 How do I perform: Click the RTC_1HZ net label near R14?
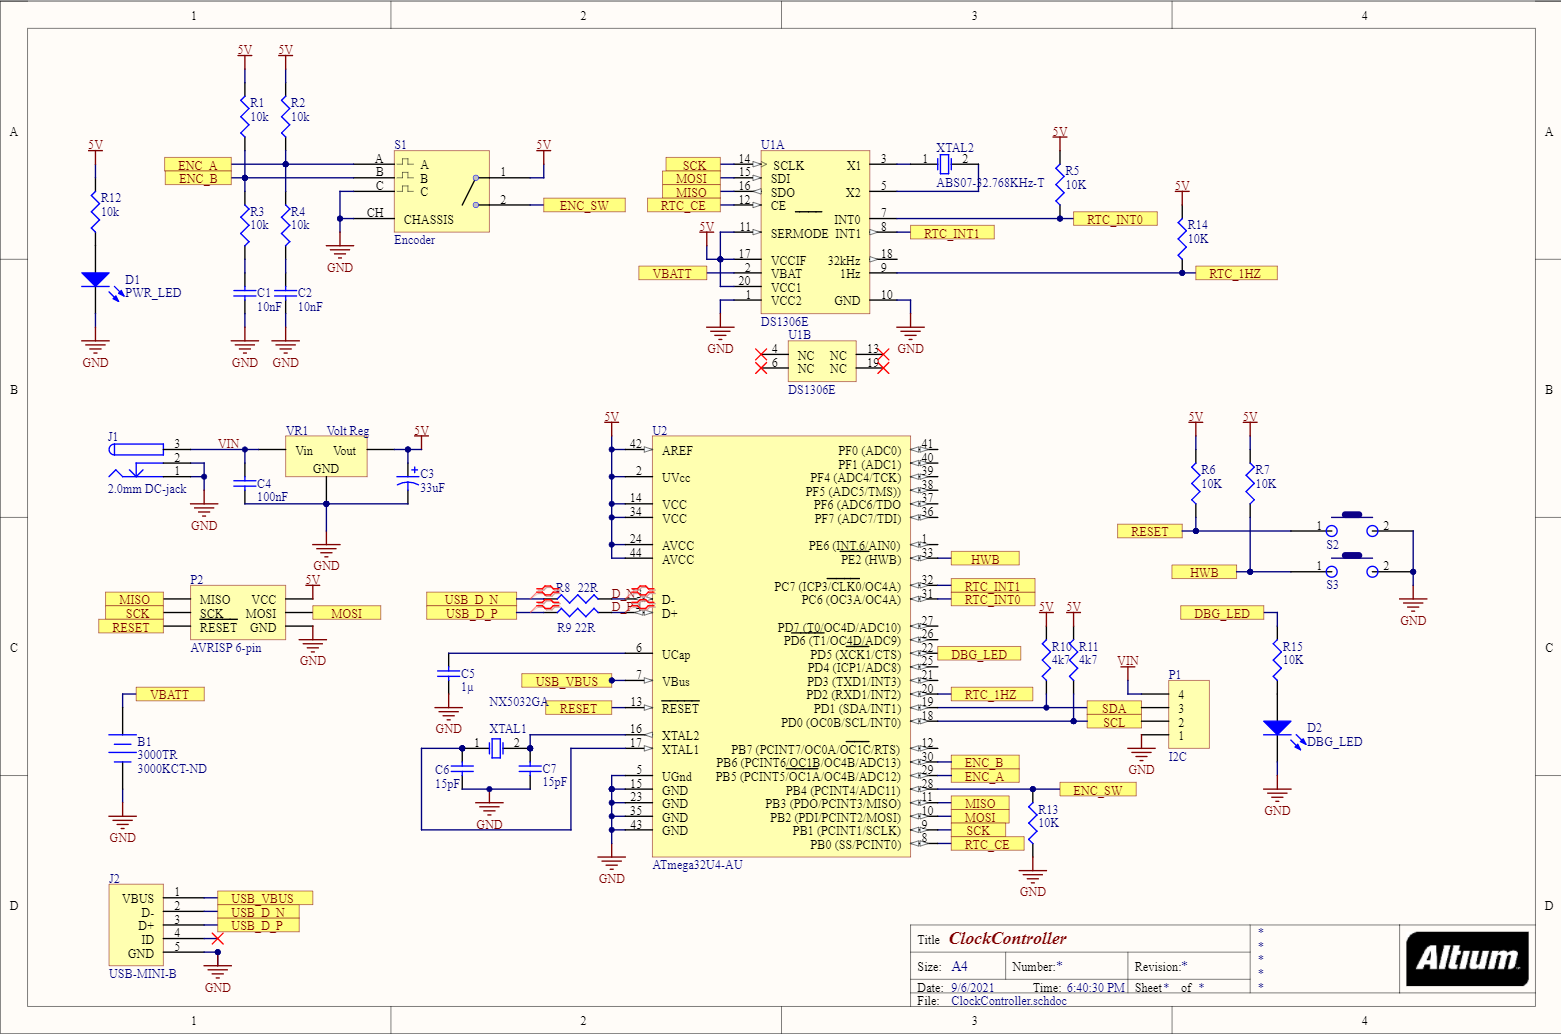tap(1236, 273)
